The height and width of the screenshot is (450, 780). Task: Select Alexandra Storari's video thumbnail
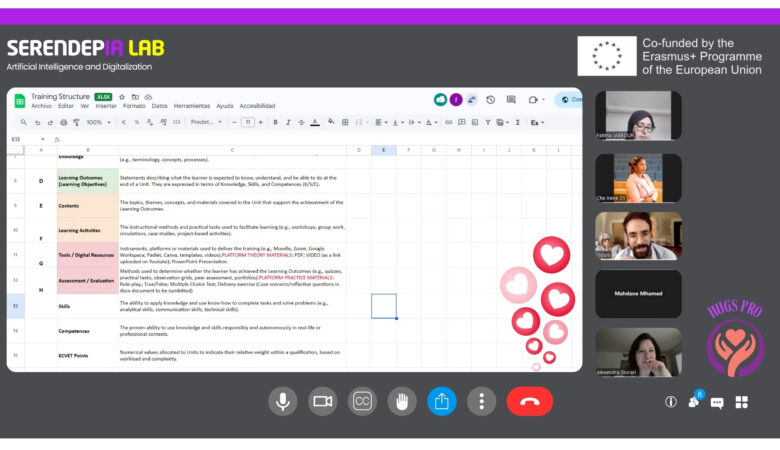638,352
